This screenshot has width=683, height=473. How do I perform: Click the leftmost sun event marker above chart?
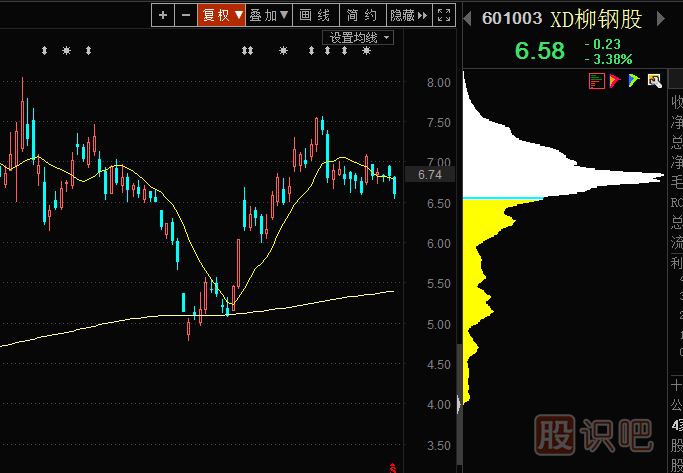coord(66,50)
